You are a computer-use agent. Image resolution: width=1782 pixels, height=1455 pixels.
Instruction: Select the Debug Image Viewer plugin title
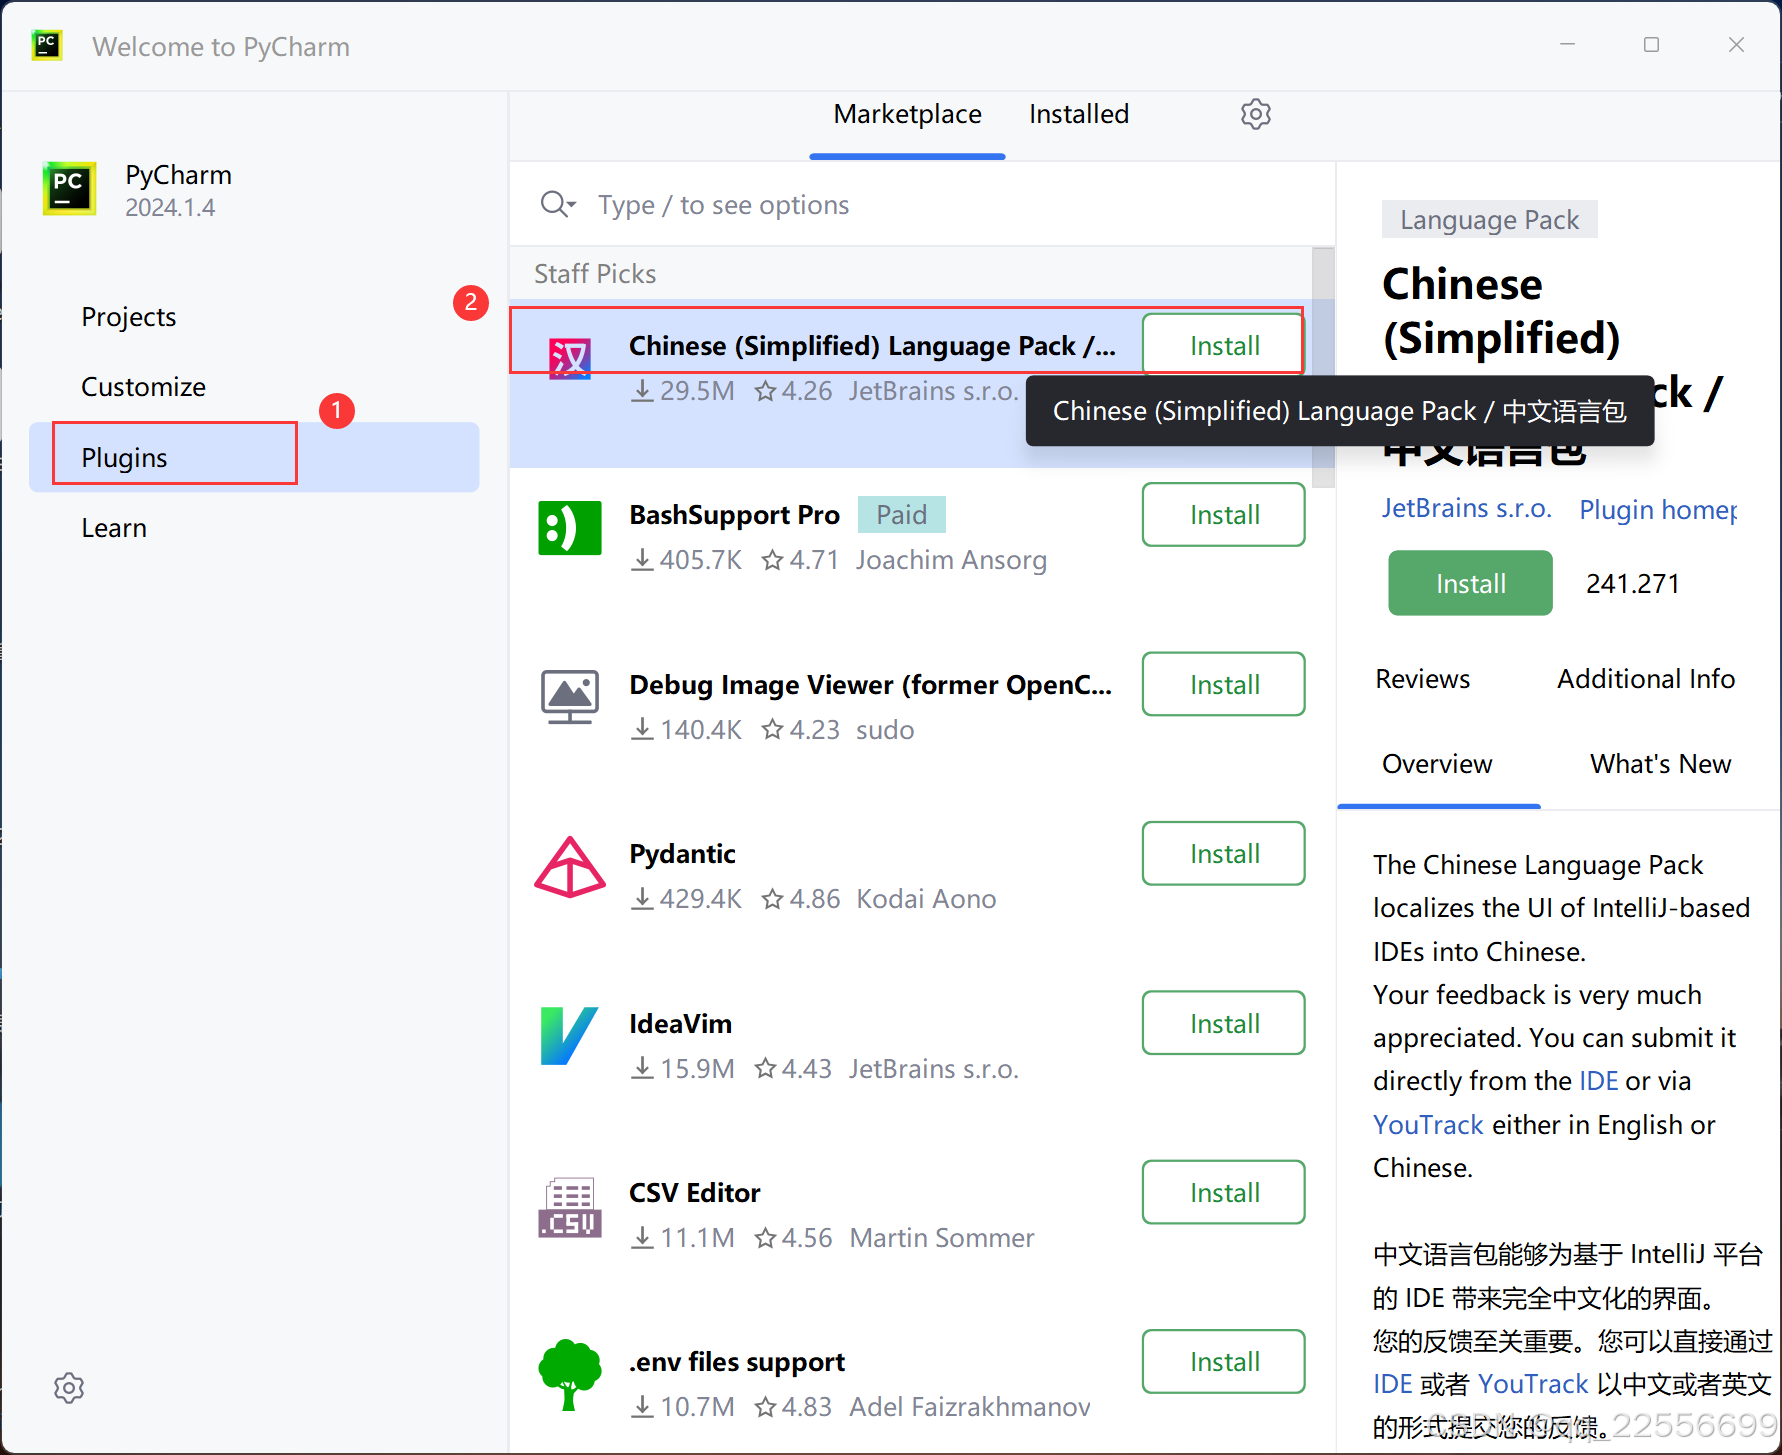pyautogui.click(x=870, y=685)
